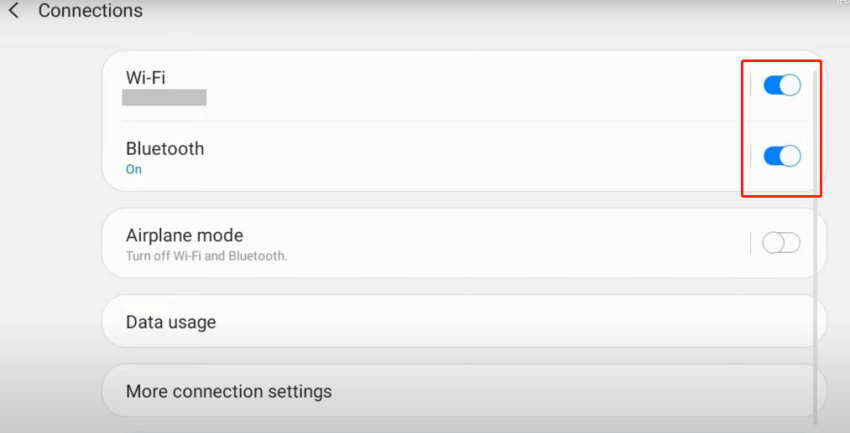Select the Airplane mode label
Screen dimensions: 850x433
pyautogui.click(x=184, y=236)
